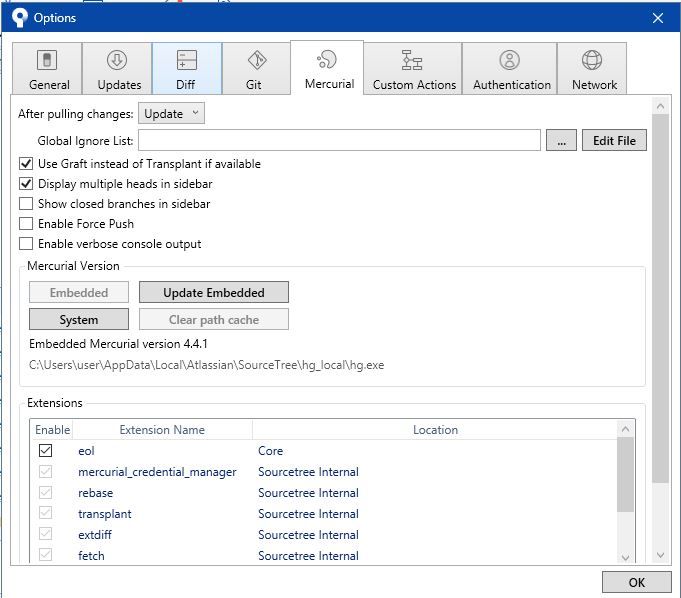Select the mercurial_credential_manager extension name
Image resolution: width=681 pixels, height=598 pixels.
157,472
